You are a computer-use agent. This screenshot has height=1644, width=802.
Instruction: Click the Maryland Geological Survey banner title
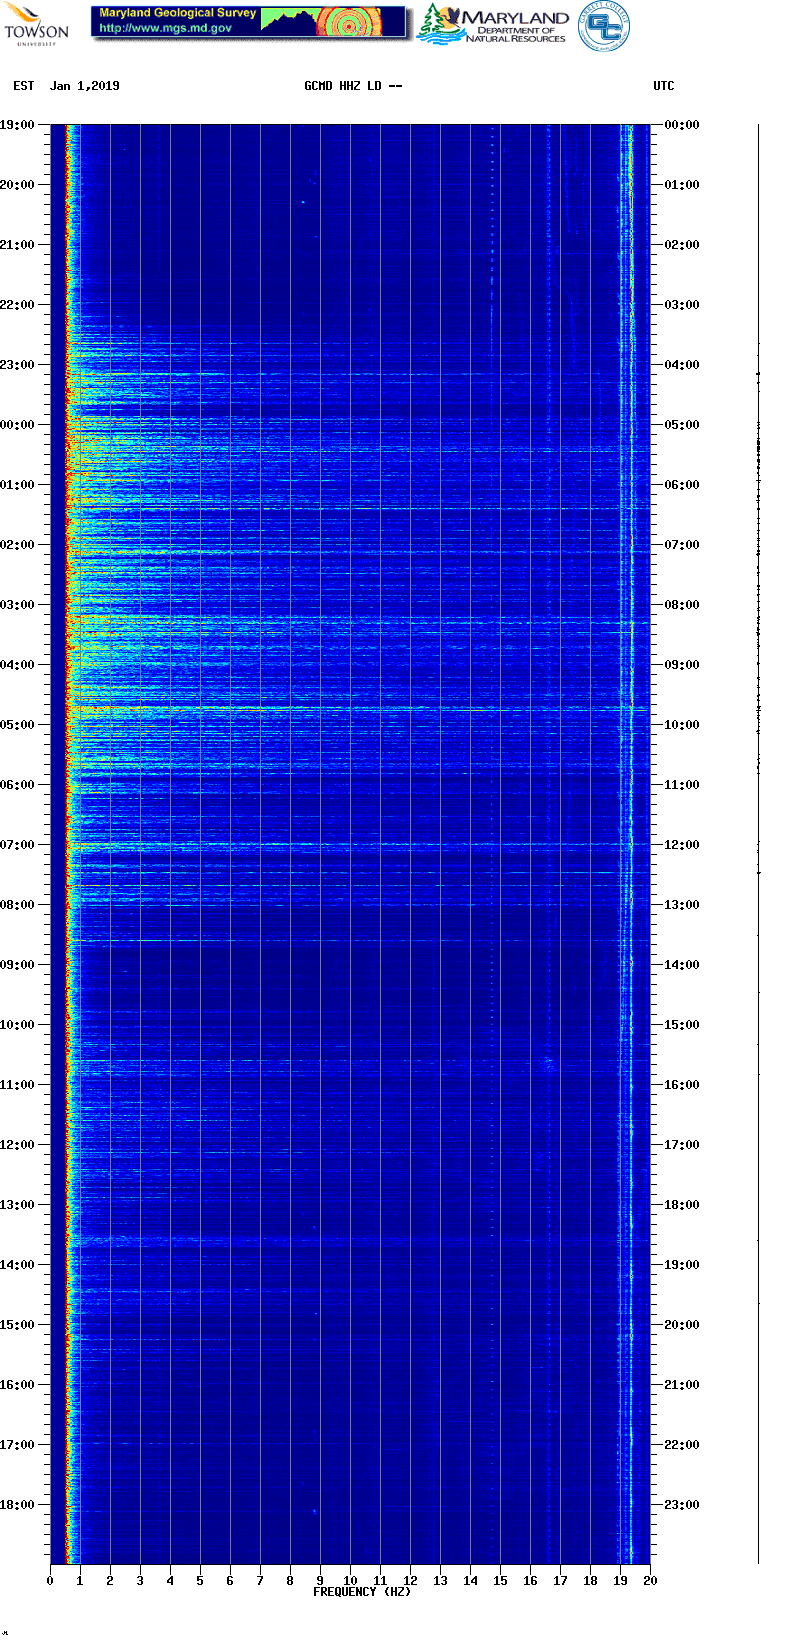(178, 13)
